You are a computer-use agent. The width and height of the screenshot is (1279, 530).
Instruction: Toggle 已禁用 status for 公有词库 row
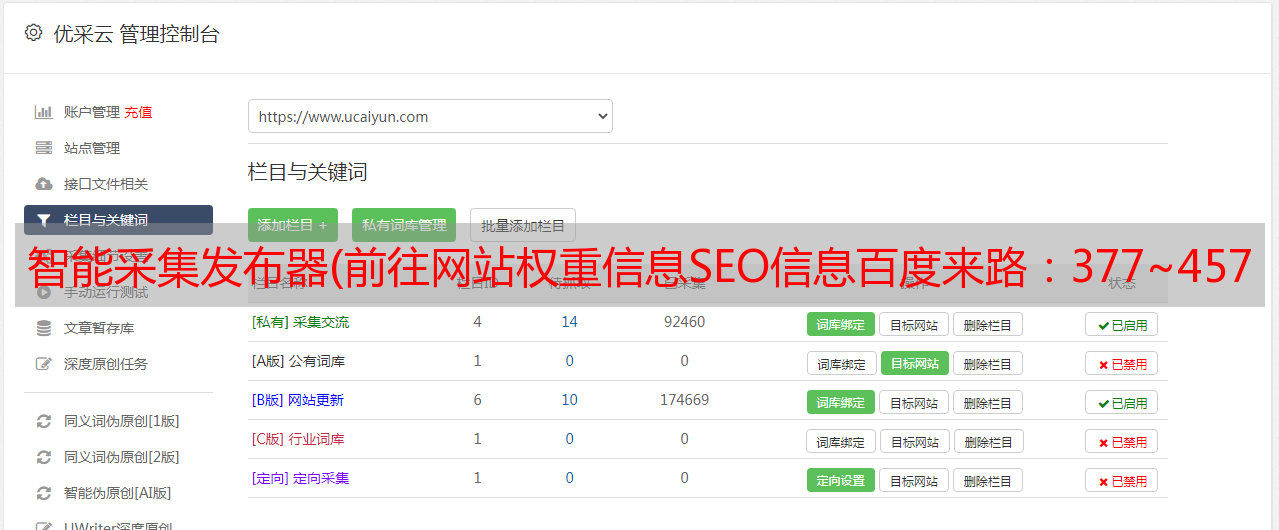tap(1122, 363)
